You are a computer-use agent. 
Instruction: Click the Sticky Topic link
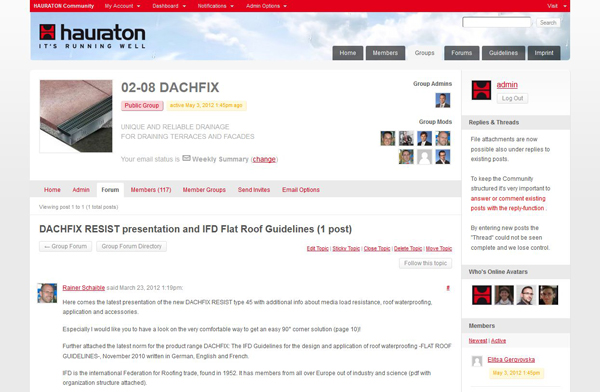[346, 248]
